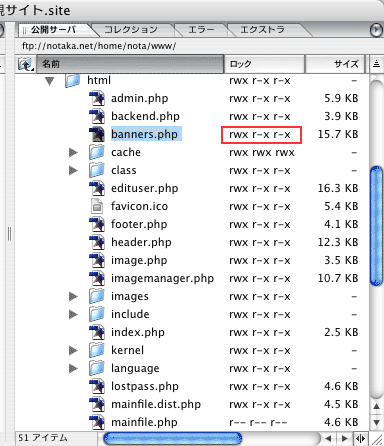
Task: Click the pane divider grip on the left
Action: 9,233
